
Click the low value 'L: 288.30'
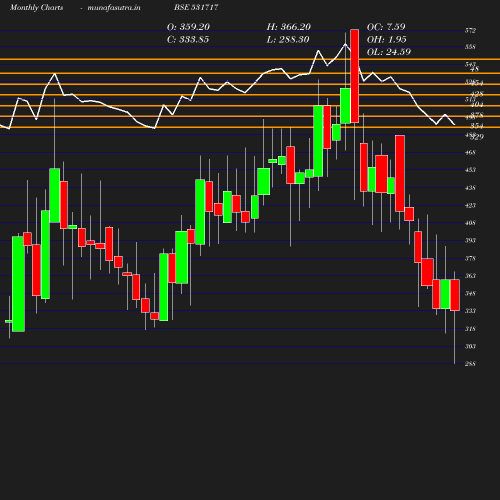288,39
